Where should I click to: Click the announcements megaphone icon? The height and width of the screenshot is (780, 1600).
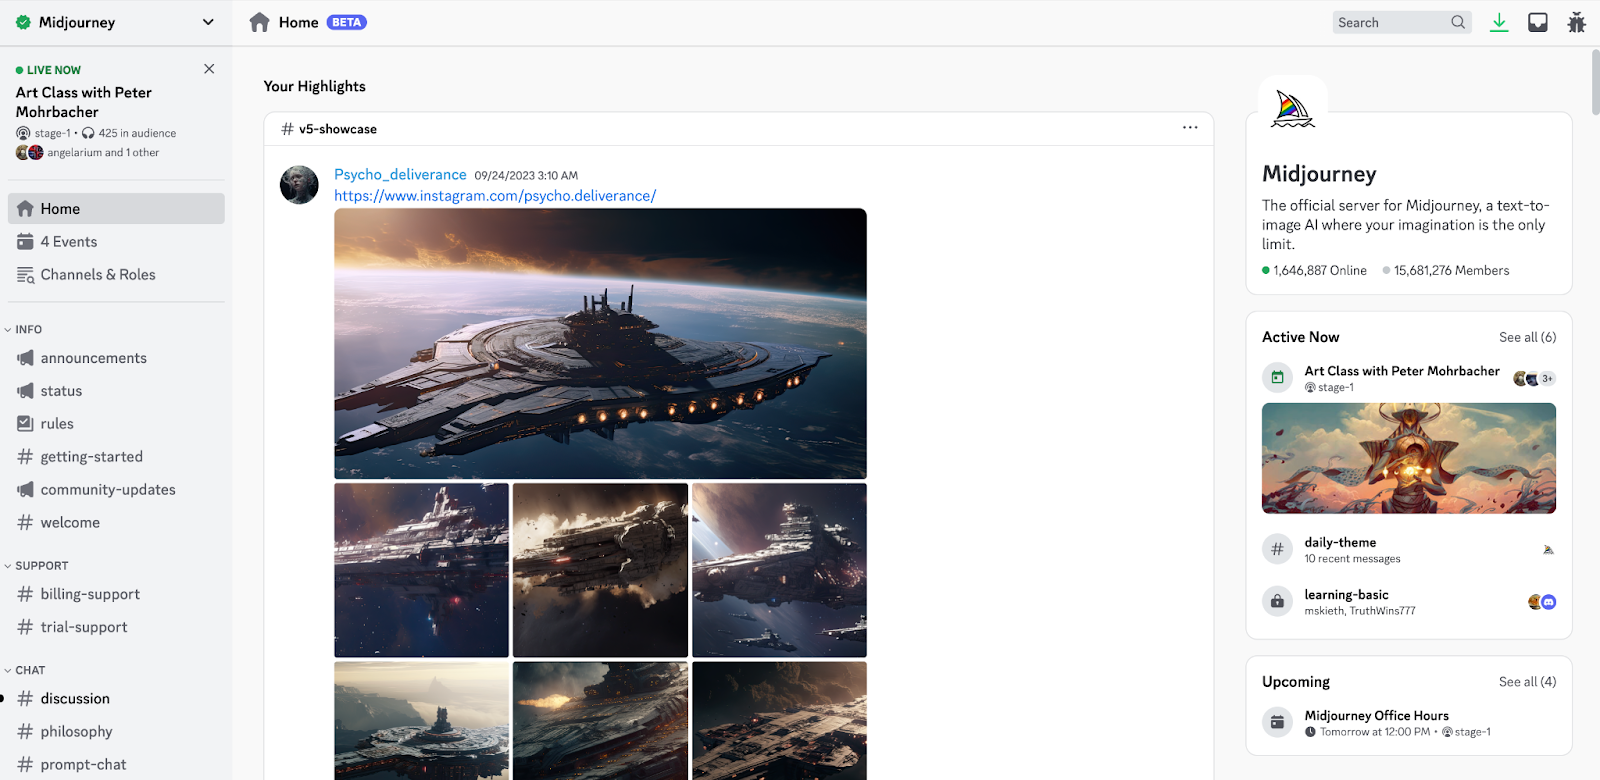[x=26, y=358]
